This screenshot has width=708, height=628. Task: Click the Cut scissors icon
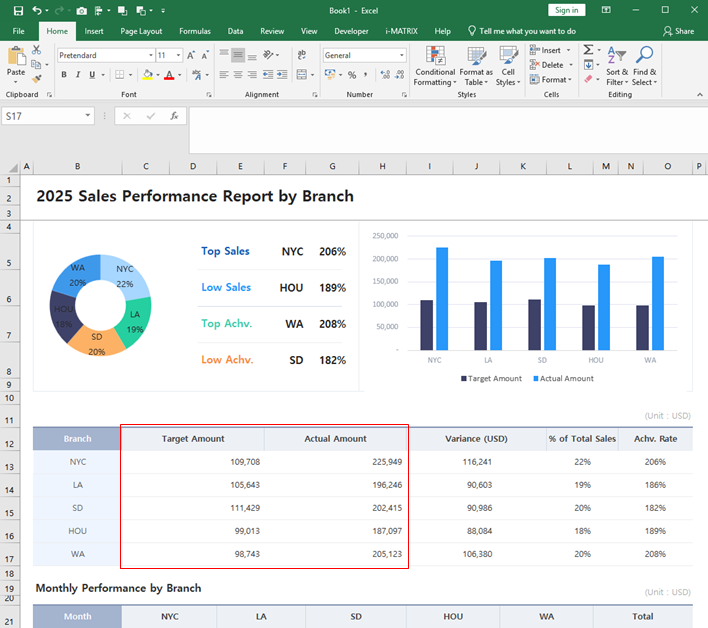tap(37, 50)
